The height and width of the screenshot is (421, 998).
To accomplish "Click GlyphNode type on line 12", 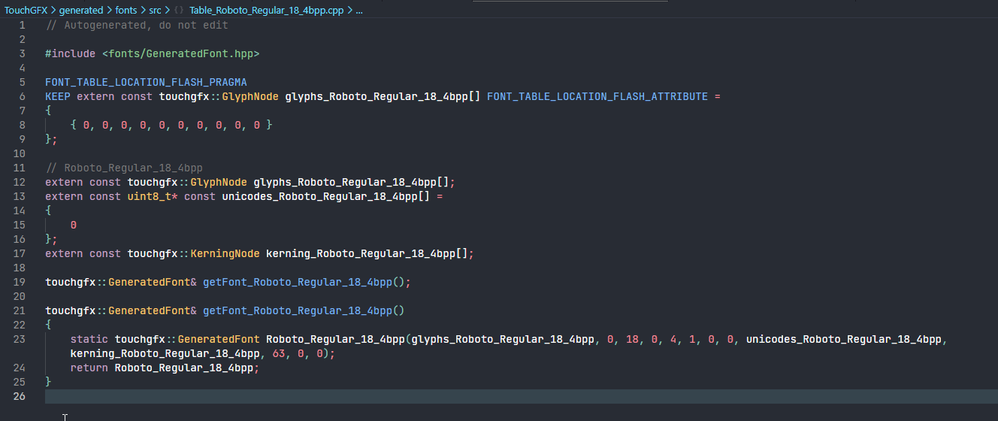I will 218,182.
